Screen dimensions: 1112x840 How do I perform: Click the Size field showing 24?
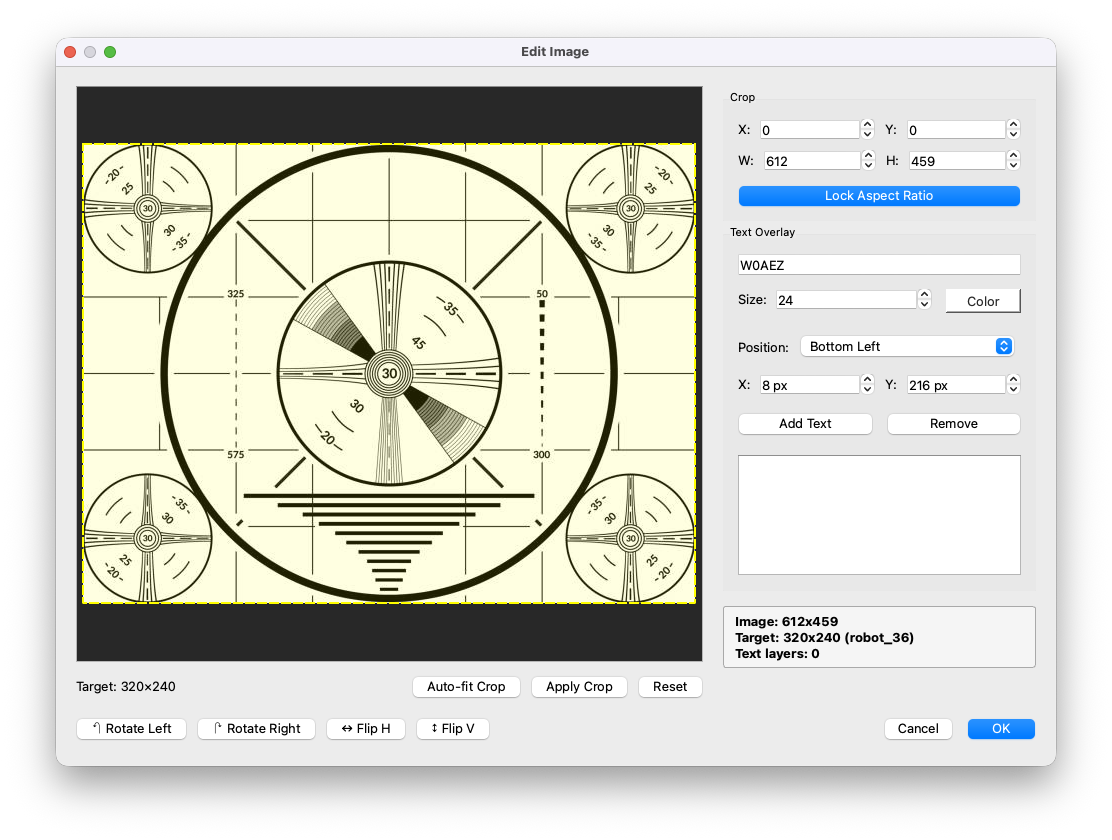pos(846,300)
